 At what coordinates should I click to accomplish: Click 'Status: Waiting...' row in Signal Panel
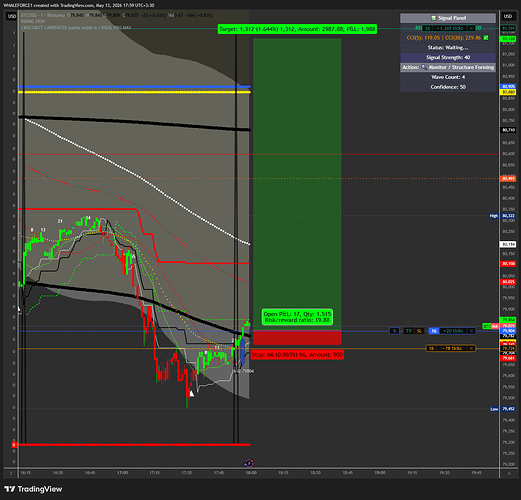click(448, 47)
